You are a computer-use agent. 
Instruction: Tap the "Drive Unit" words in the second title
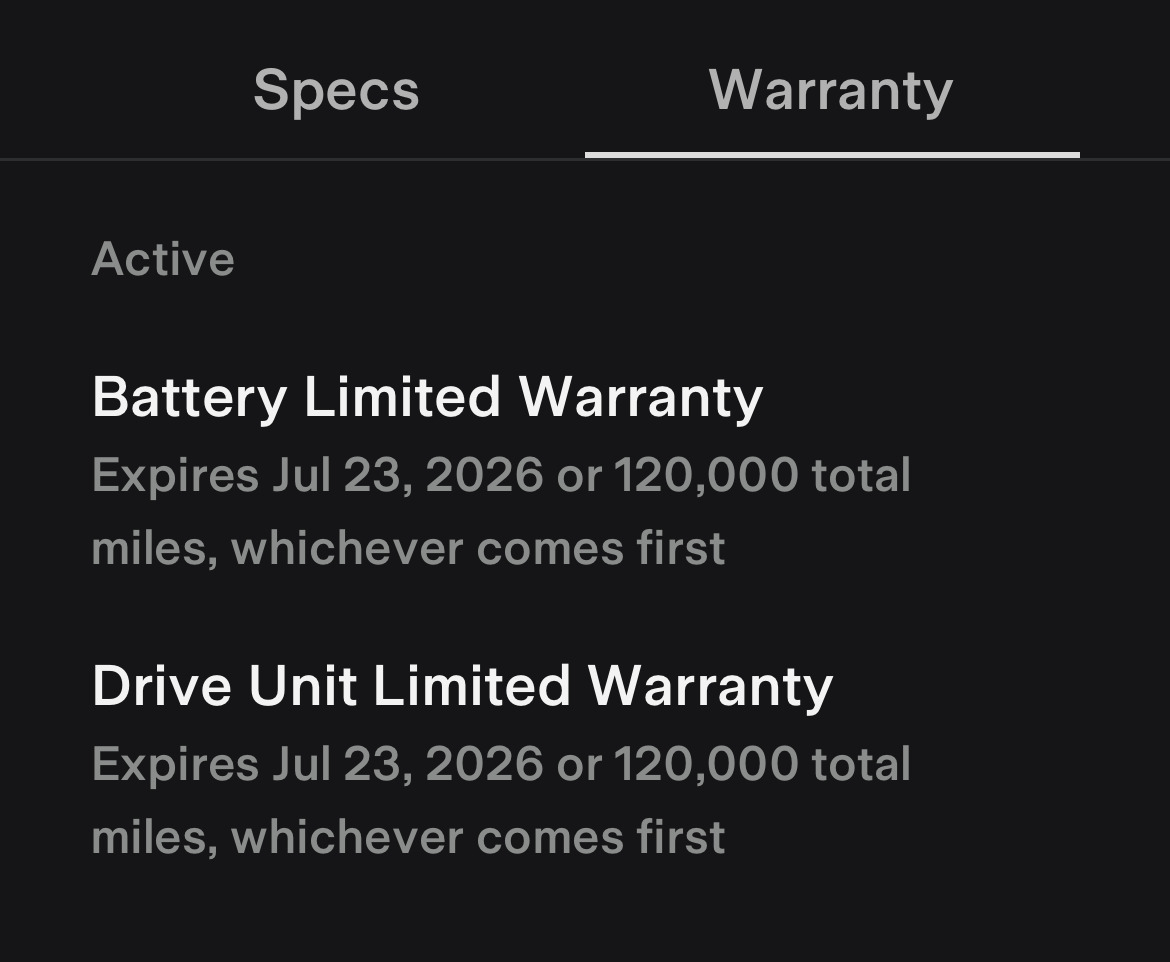tap(224, 687)
